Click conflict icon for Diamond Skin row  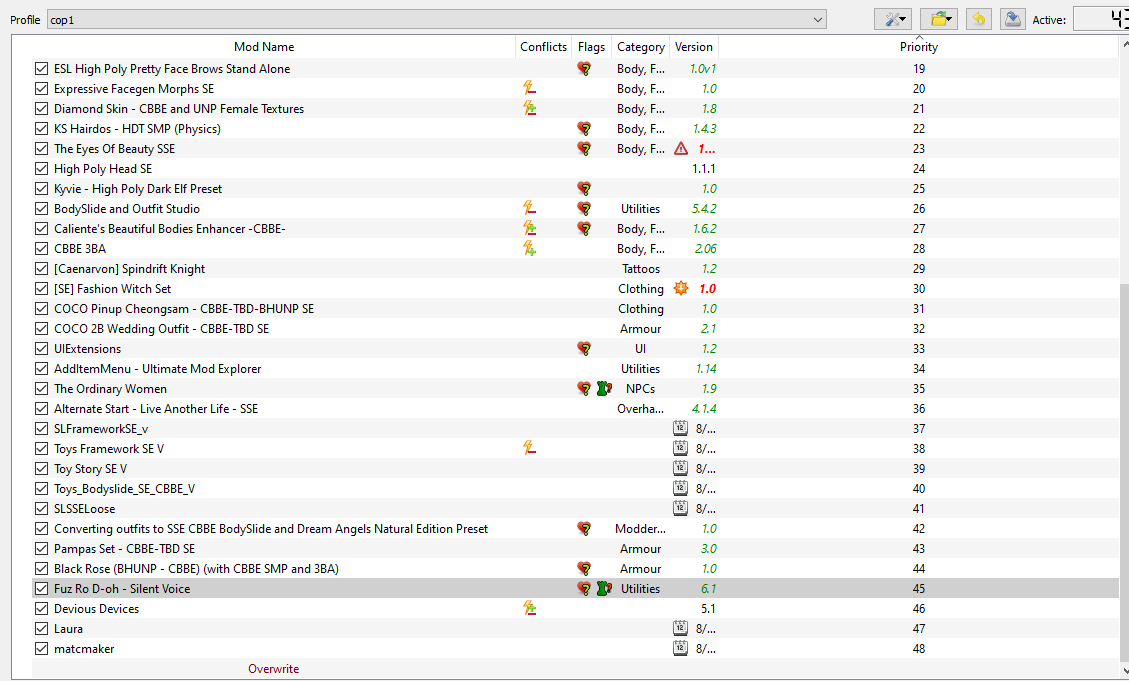529,109
